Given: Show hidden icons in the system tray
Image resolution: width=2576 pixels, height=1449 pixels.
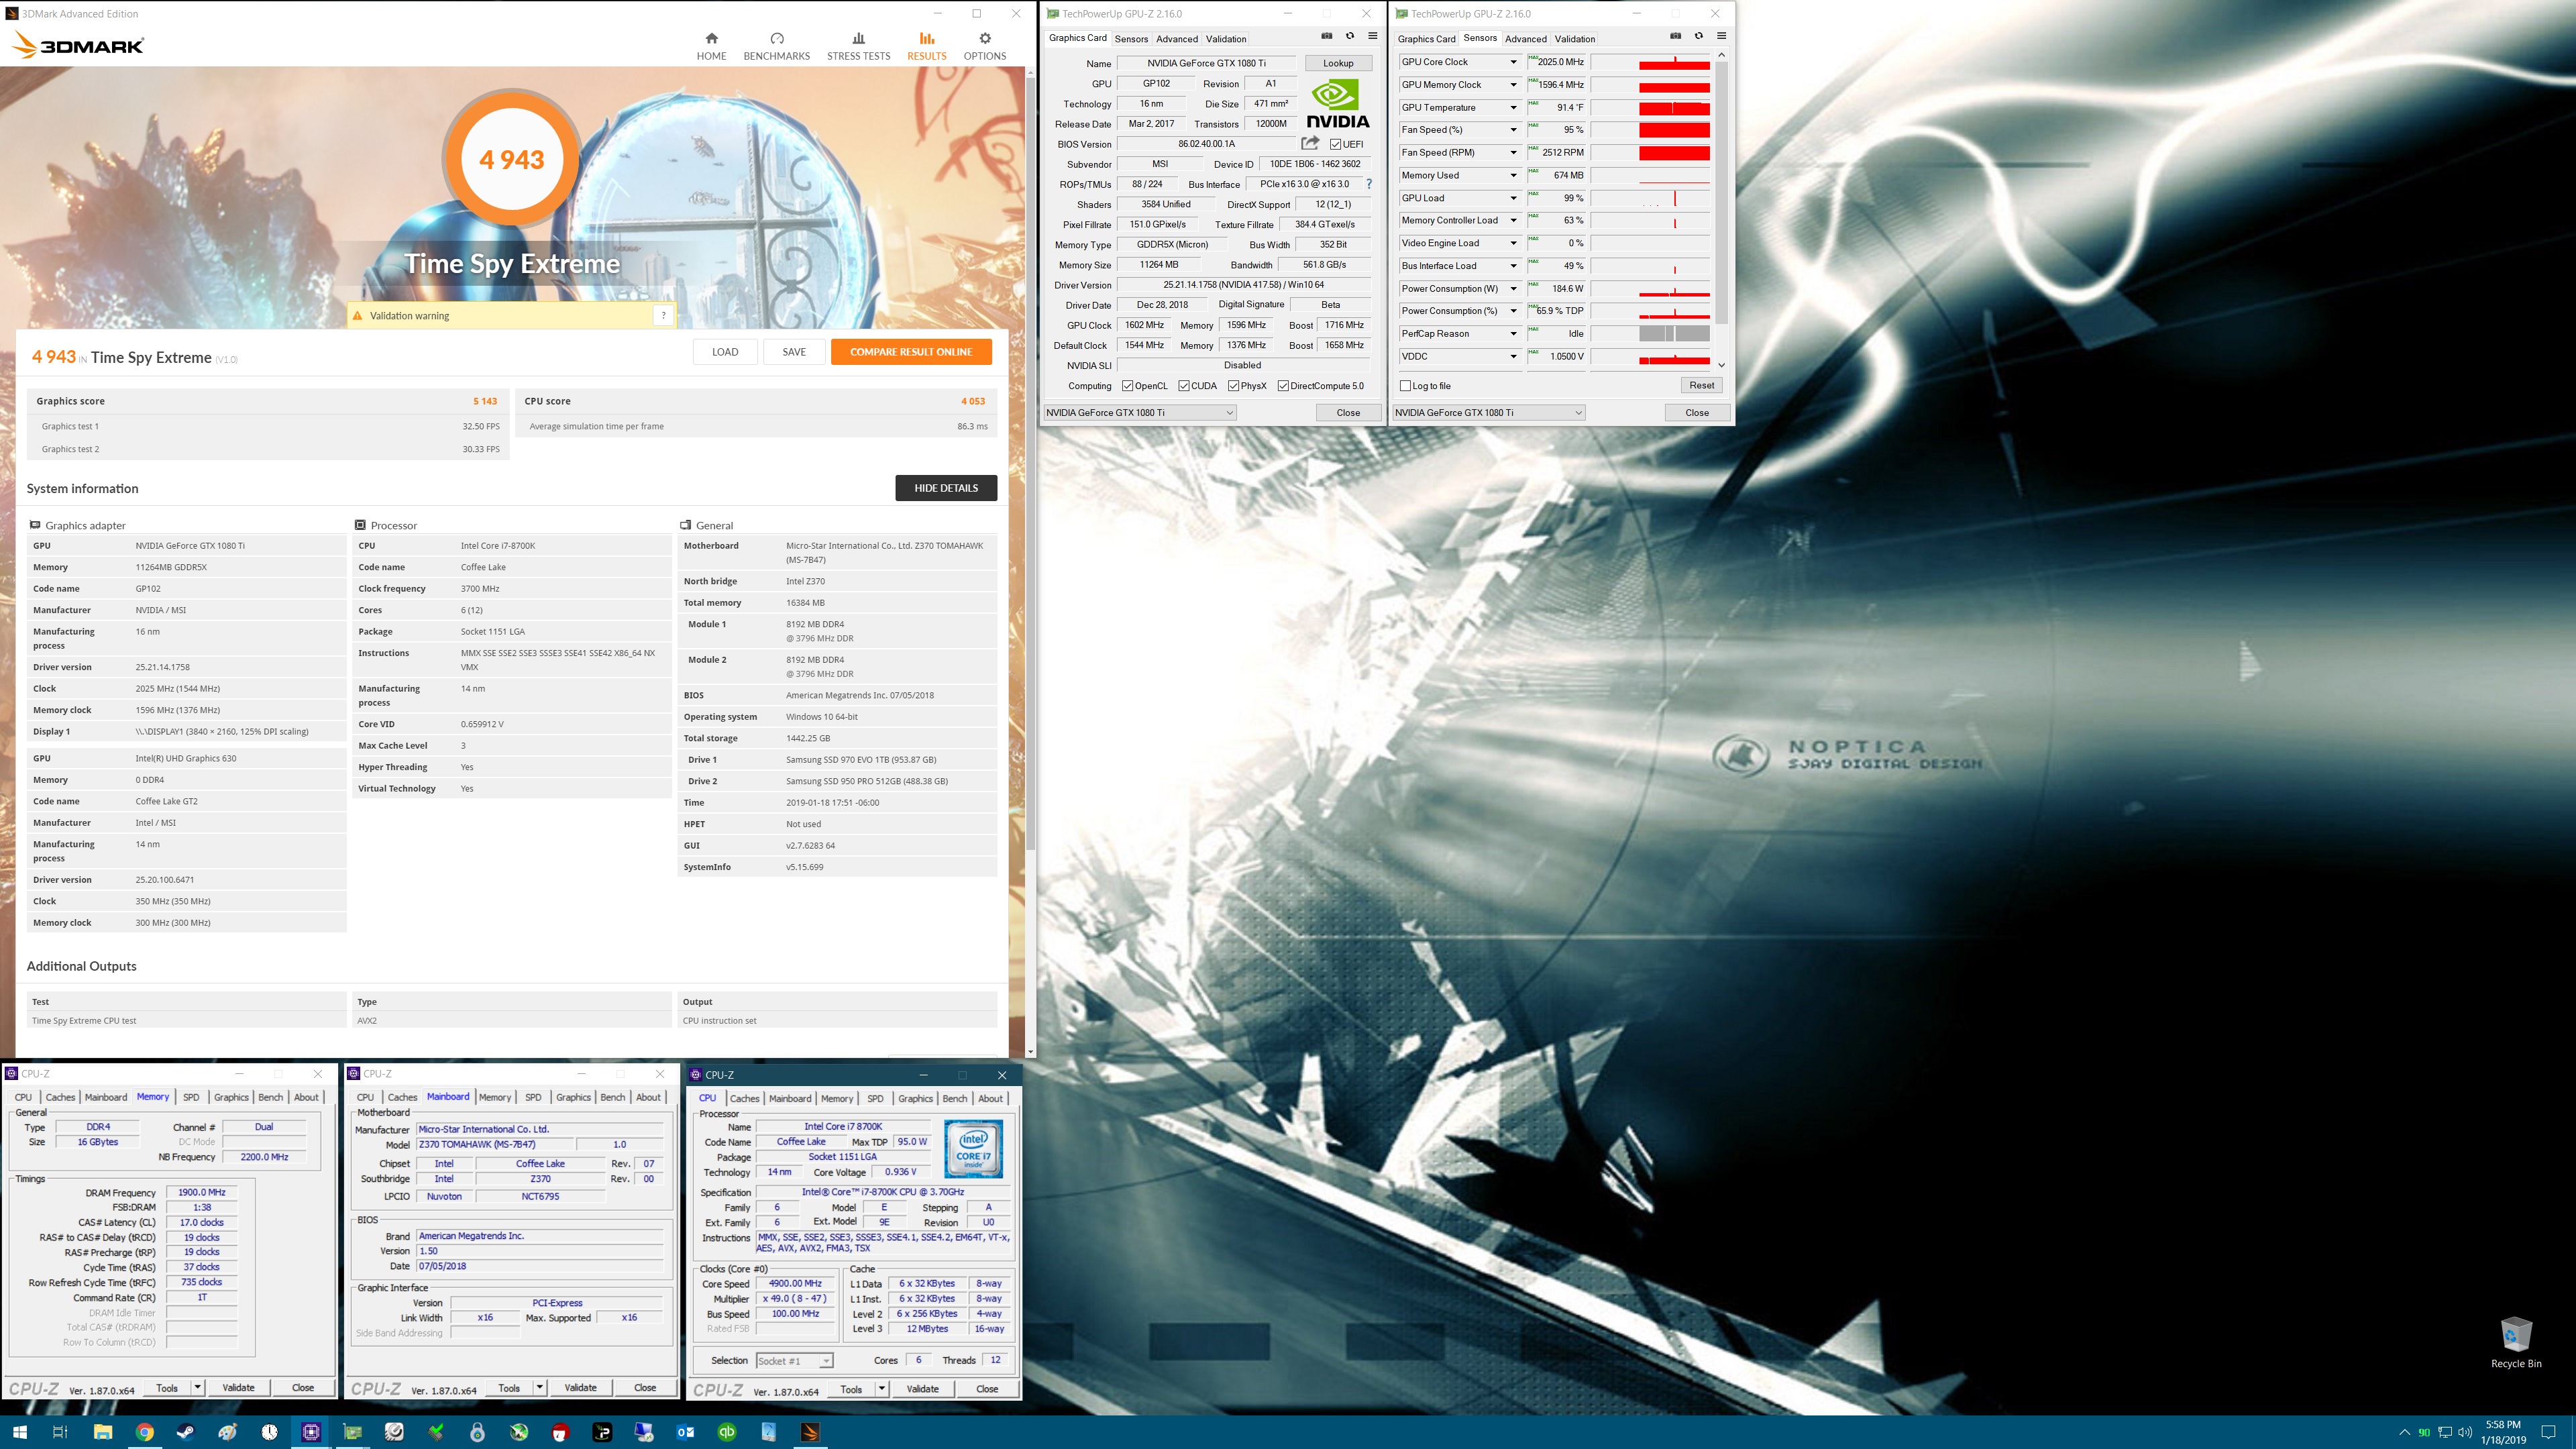Looking at the screenshot, I should tap(2404, 1432).
